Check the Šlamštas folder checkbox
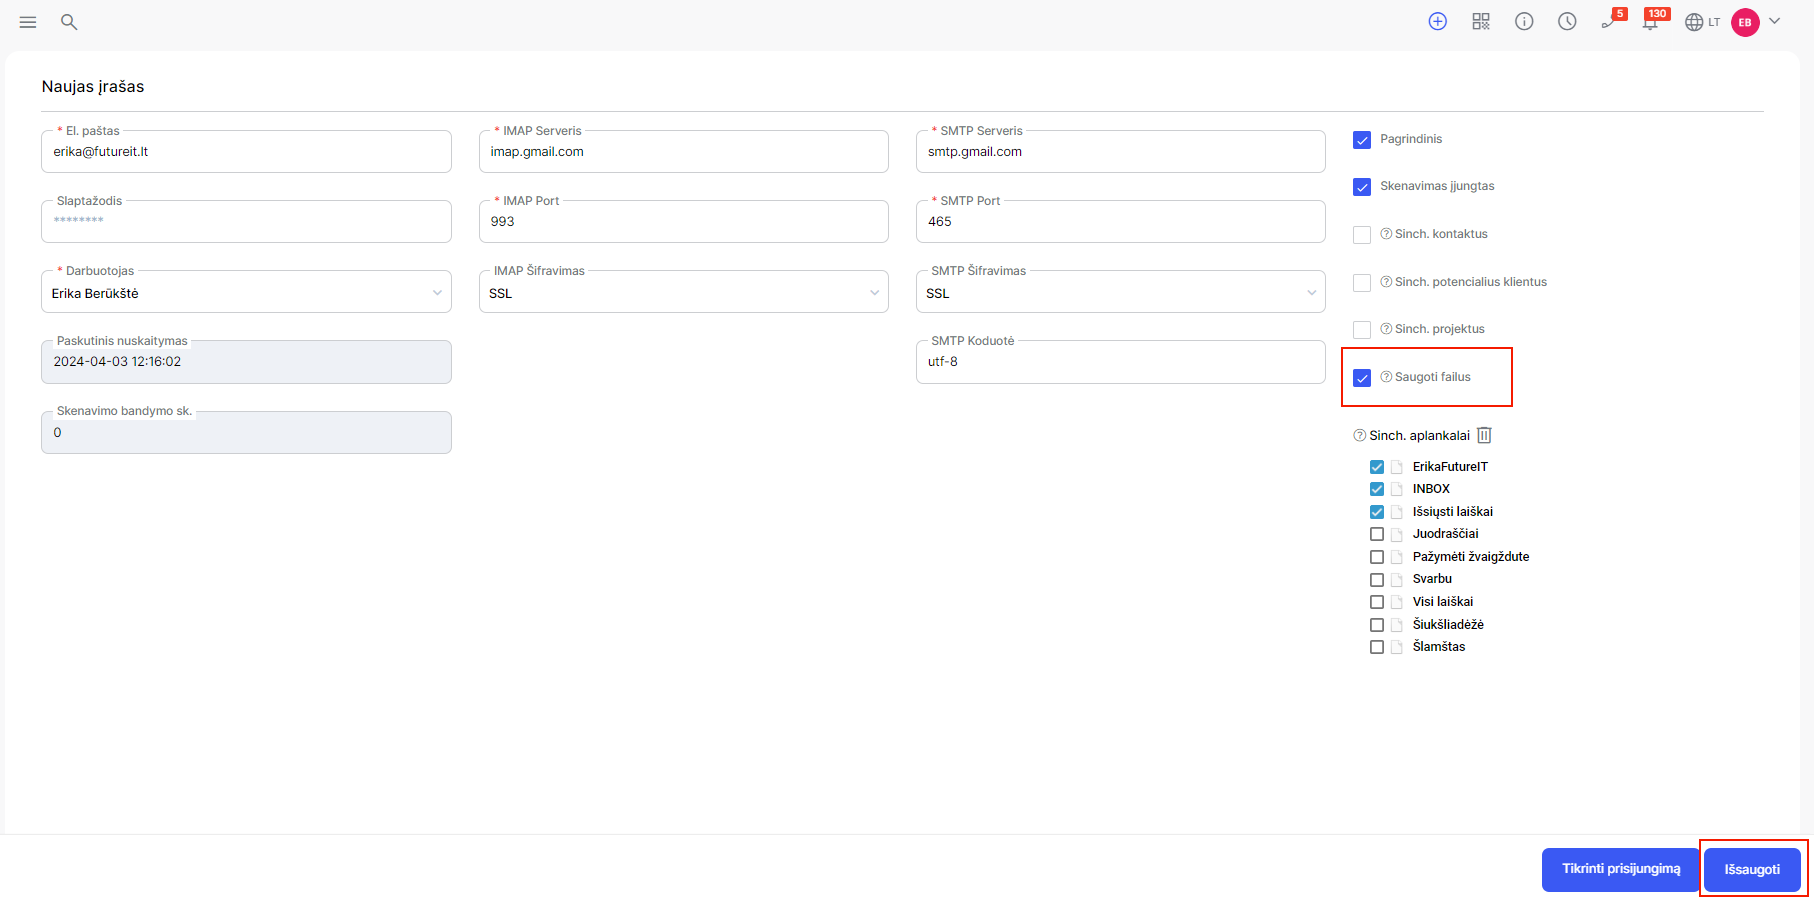 point(1377,647)
